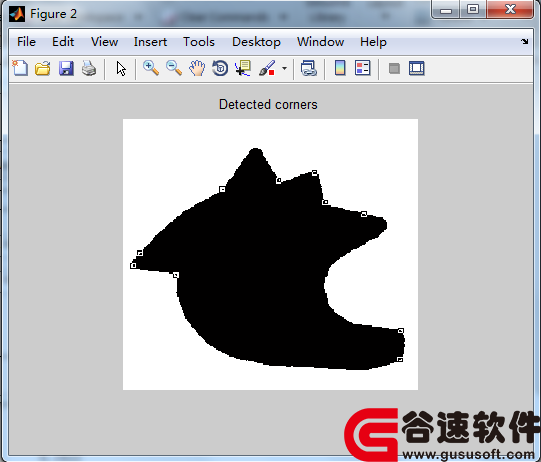The width and height of the screenshot is (541, 462).
Task: Select the Edit Plot arrow tool
Action: click(121, 68)
